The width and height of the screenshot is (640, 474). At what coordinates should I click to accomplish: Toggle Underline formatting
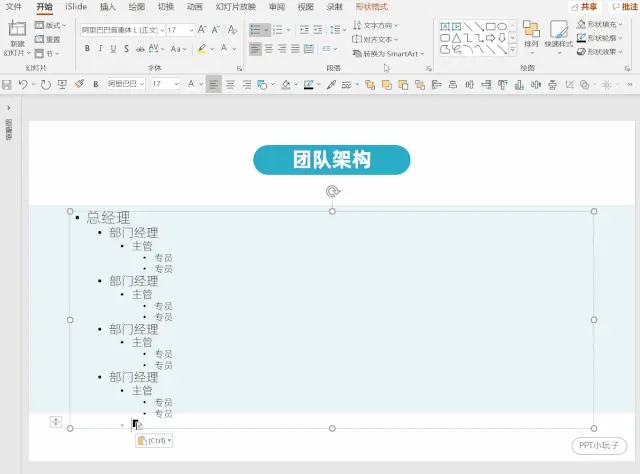113,49
